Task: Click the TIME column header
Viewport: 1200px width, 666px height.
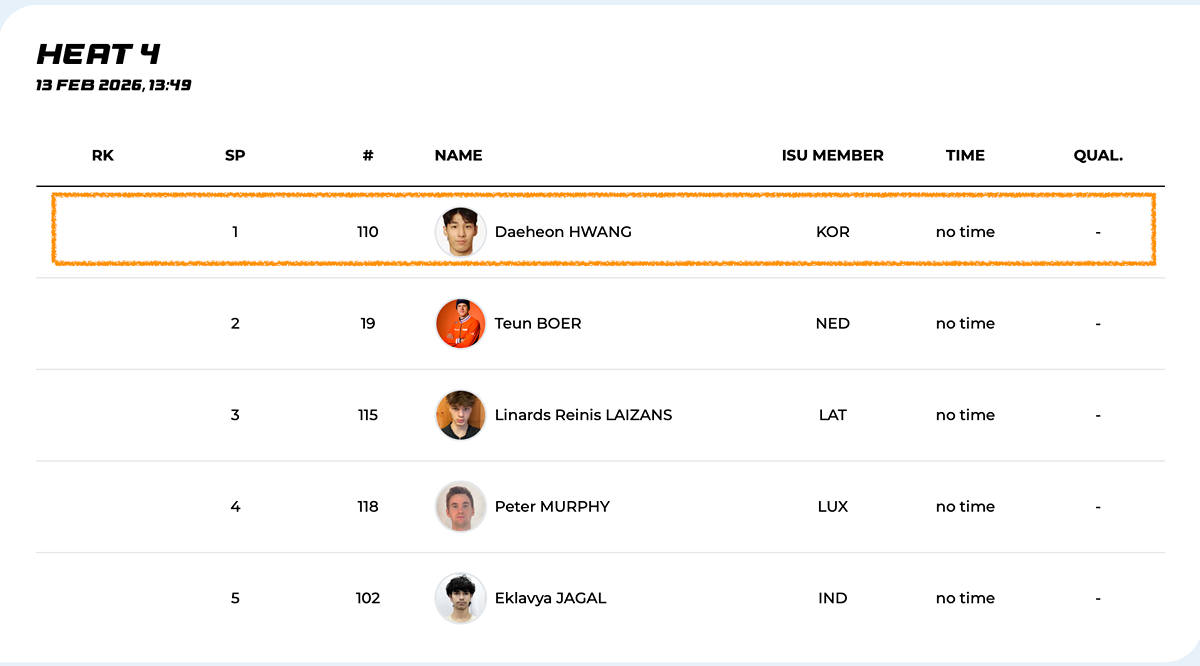Action: (x=965, y=155)
